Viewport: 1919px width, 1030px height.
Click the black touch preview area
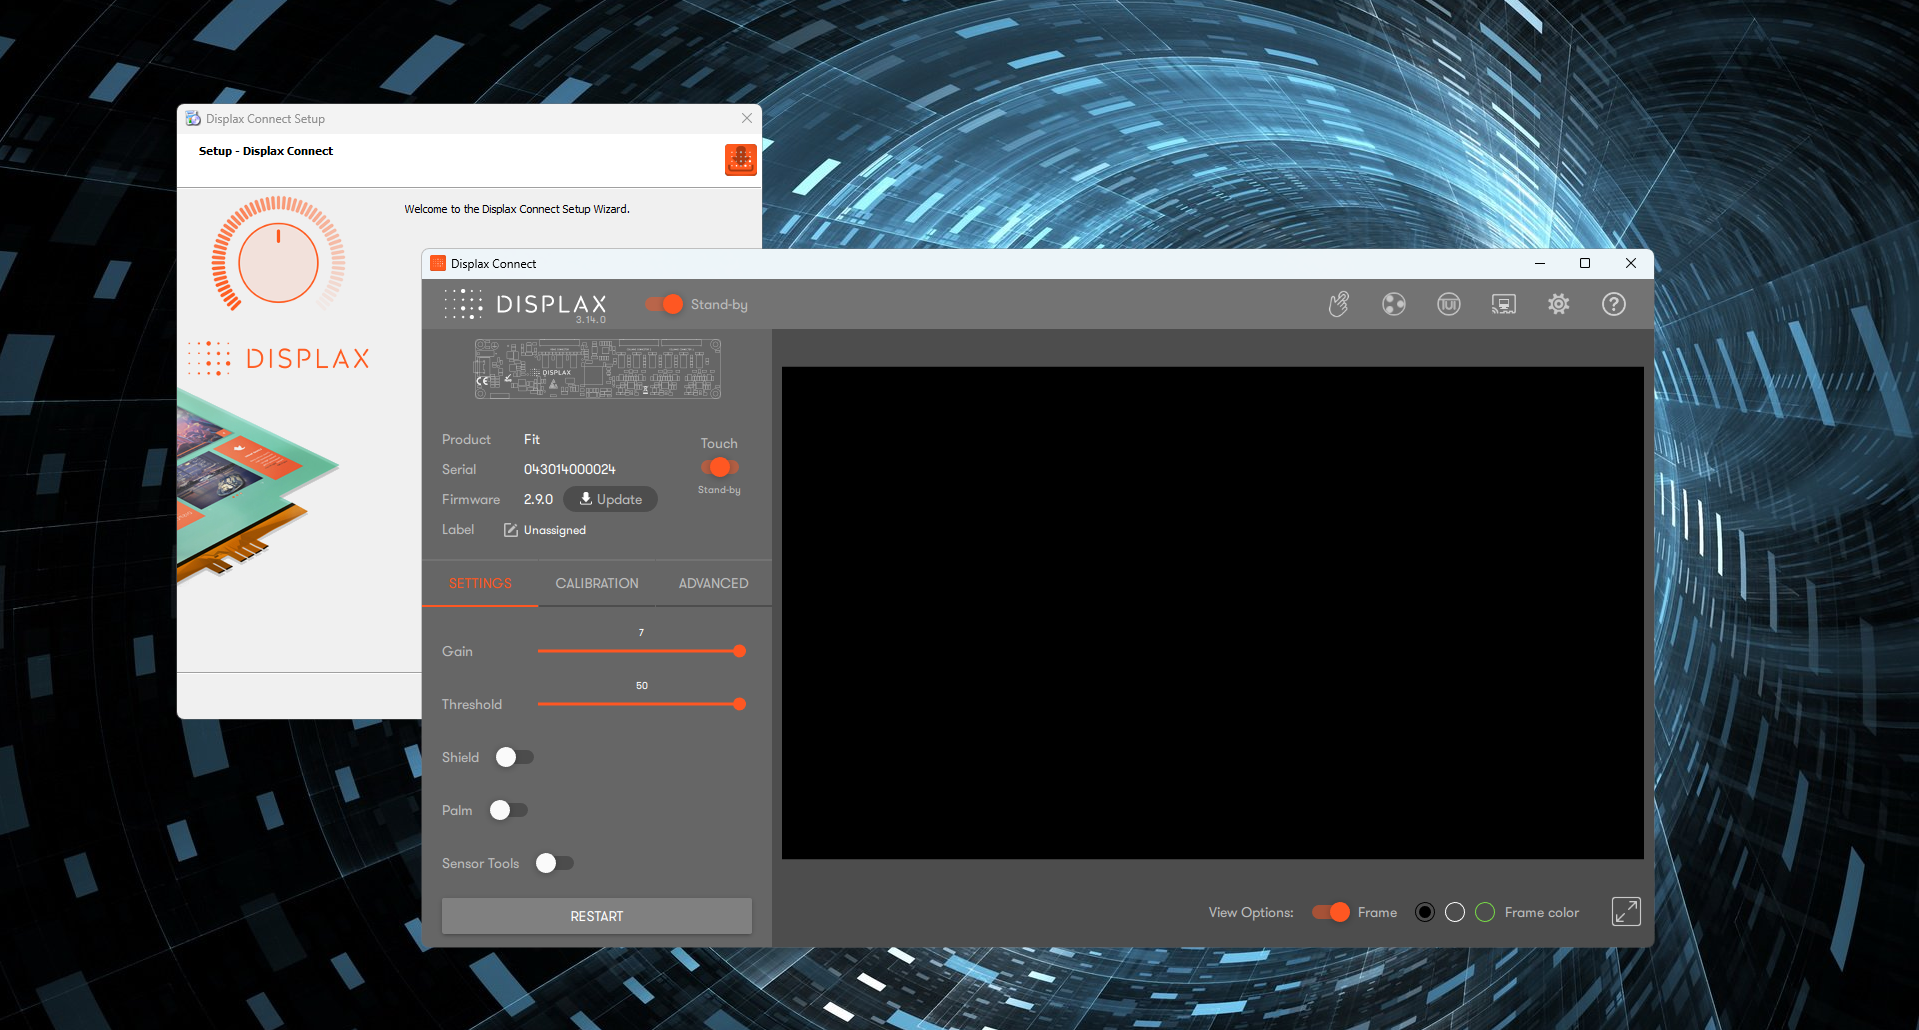1212,612
